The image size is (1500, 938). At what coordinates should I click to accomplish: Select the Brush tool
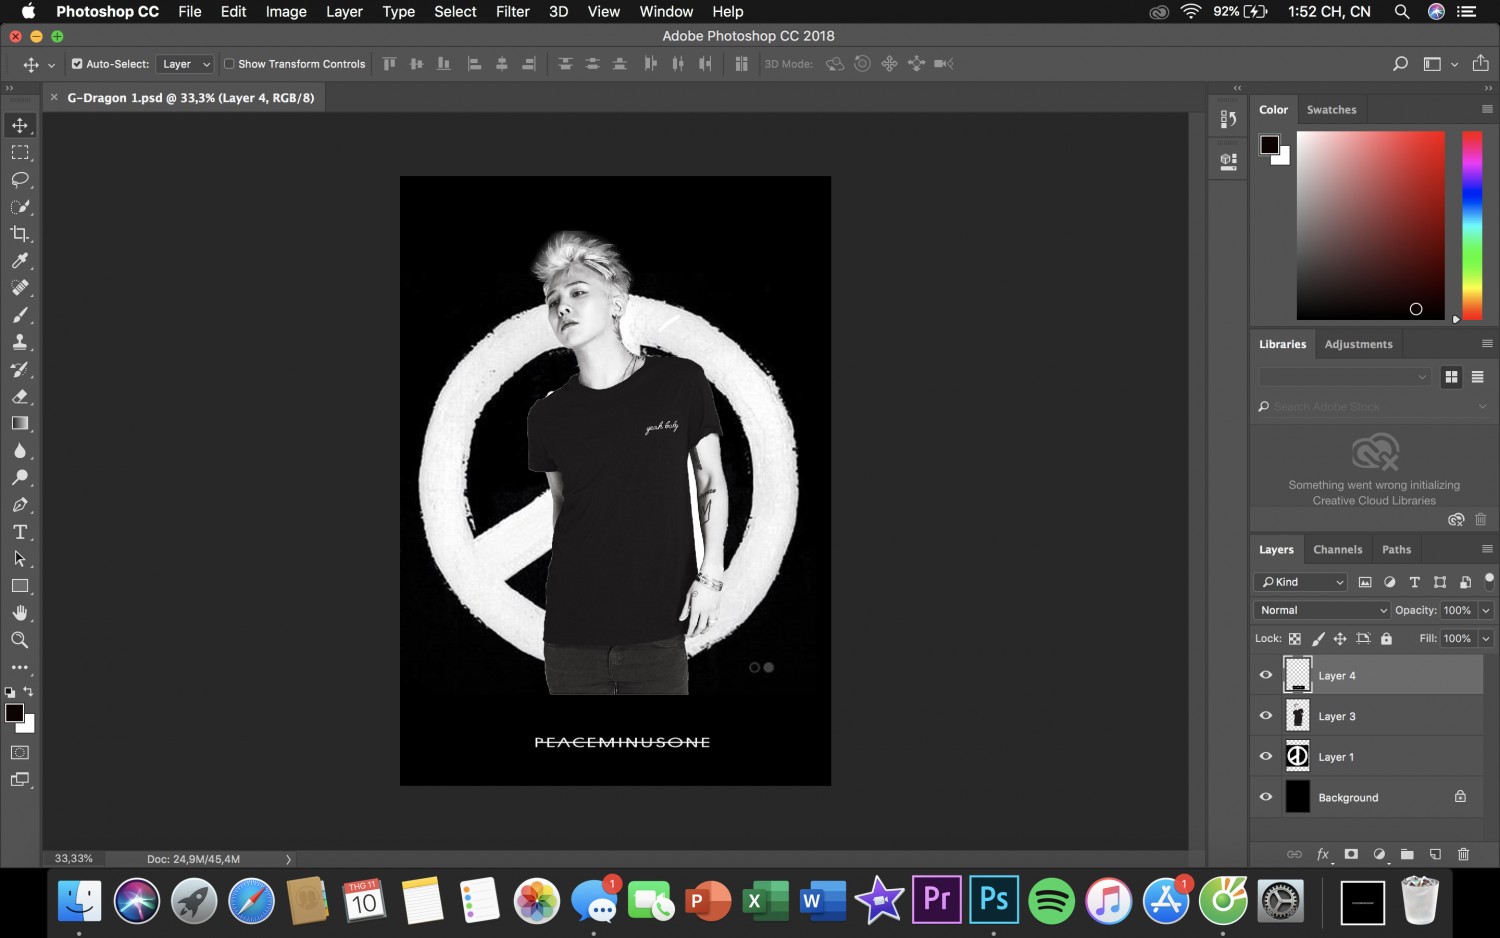20,315
